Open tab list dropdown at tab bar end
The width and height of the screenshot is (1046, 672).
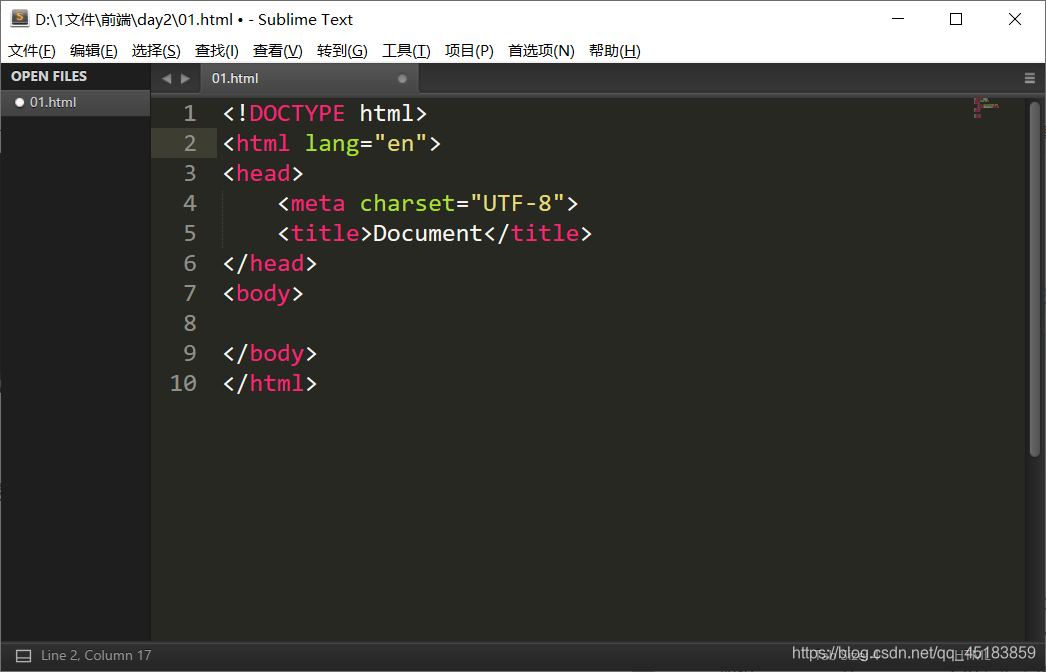(1030, 79)
